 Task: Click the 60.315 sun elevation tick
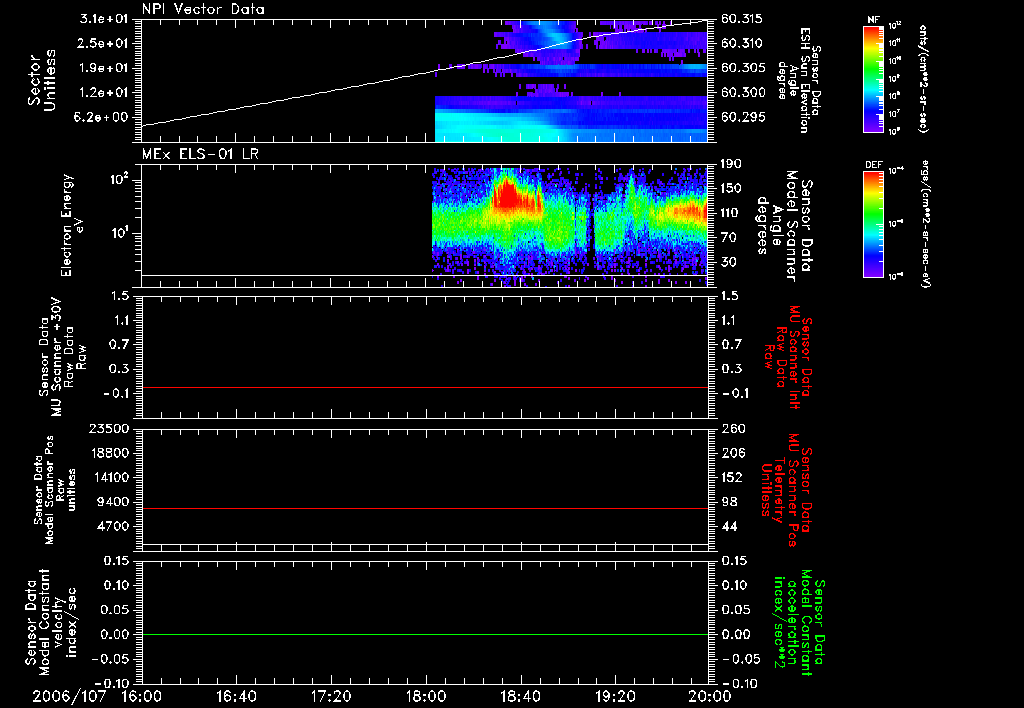(x=741, y=19)
